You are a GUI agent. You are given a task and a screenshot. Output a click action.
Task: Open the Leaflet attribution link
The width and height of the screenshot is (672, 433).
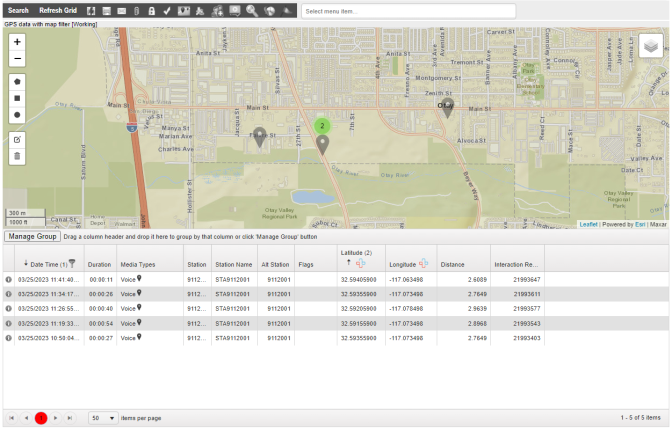coord(588,224)
